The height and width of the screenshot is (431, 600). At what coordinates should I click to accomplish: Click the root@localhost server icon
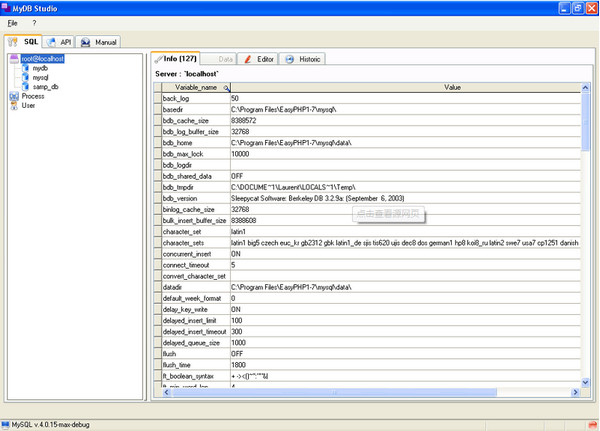tap(14, 59)
